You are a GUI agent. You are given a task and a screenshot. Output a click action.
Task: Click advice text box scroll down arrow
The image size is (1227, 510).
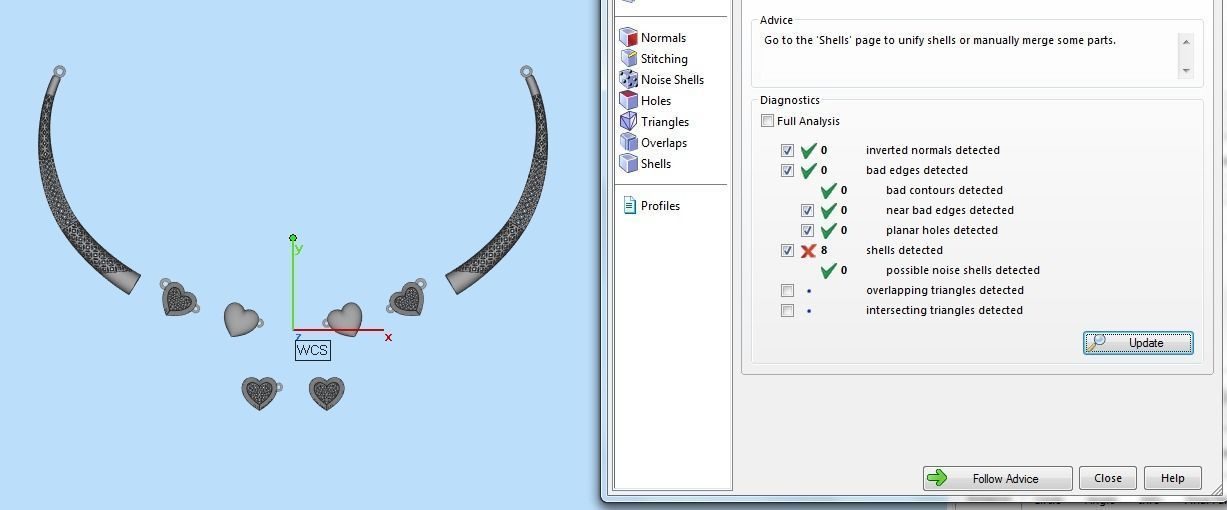[x=1186, y=70]
